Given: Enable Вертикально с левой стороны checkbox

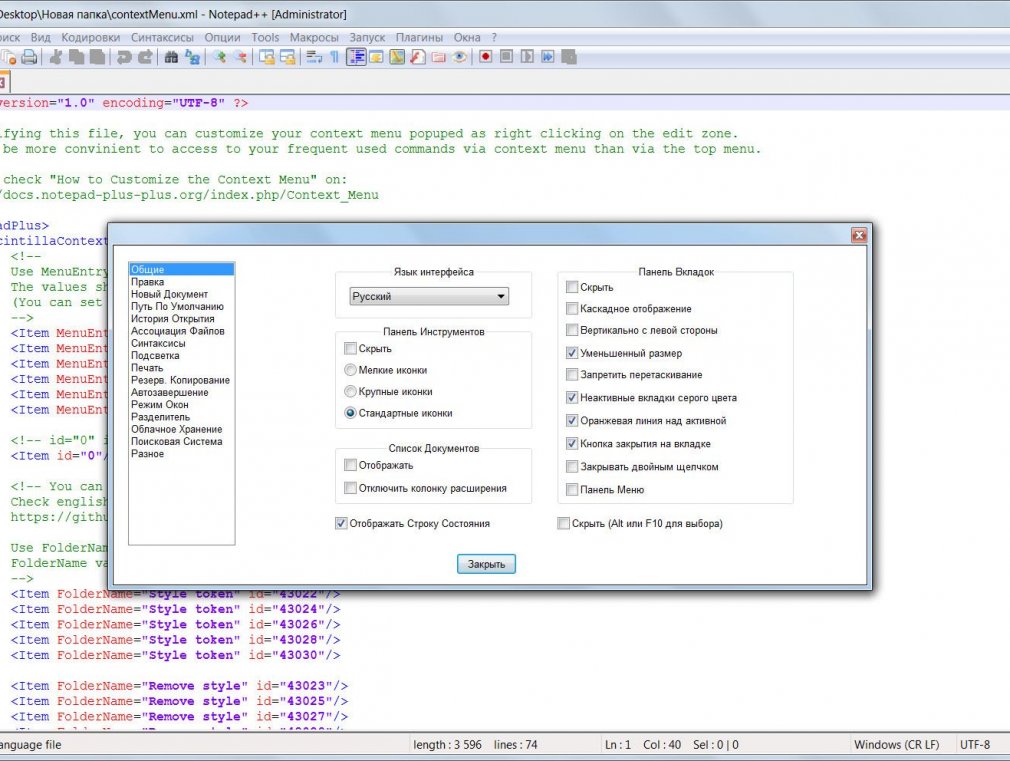Looking at the screenshot, I should (572, 330).
